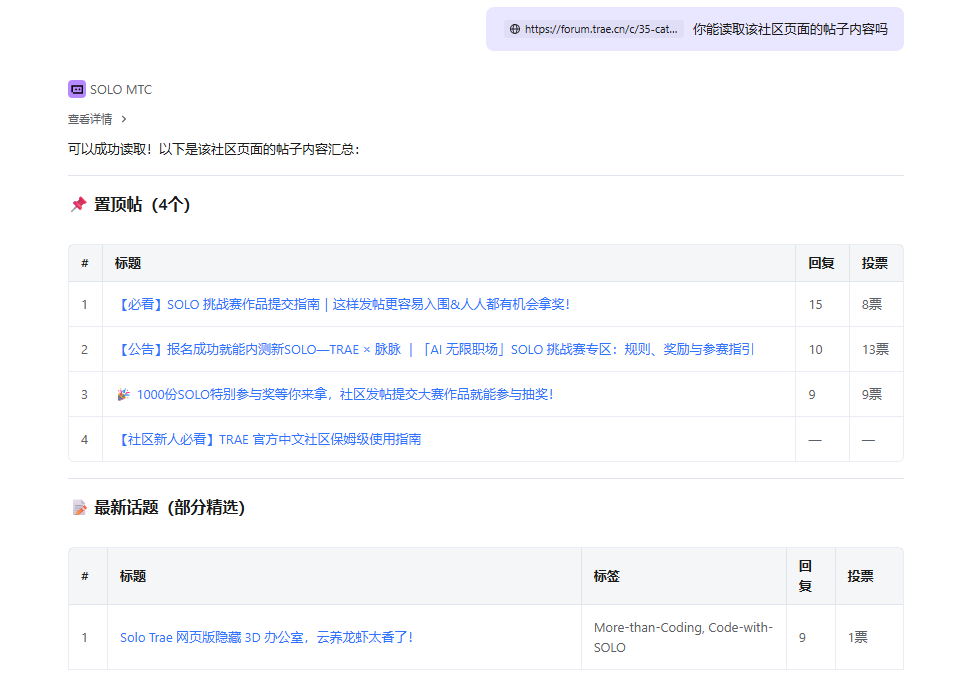Open the 【社区新人必看】TRAE 官方中文社区 guide

[x=268, y=439]
